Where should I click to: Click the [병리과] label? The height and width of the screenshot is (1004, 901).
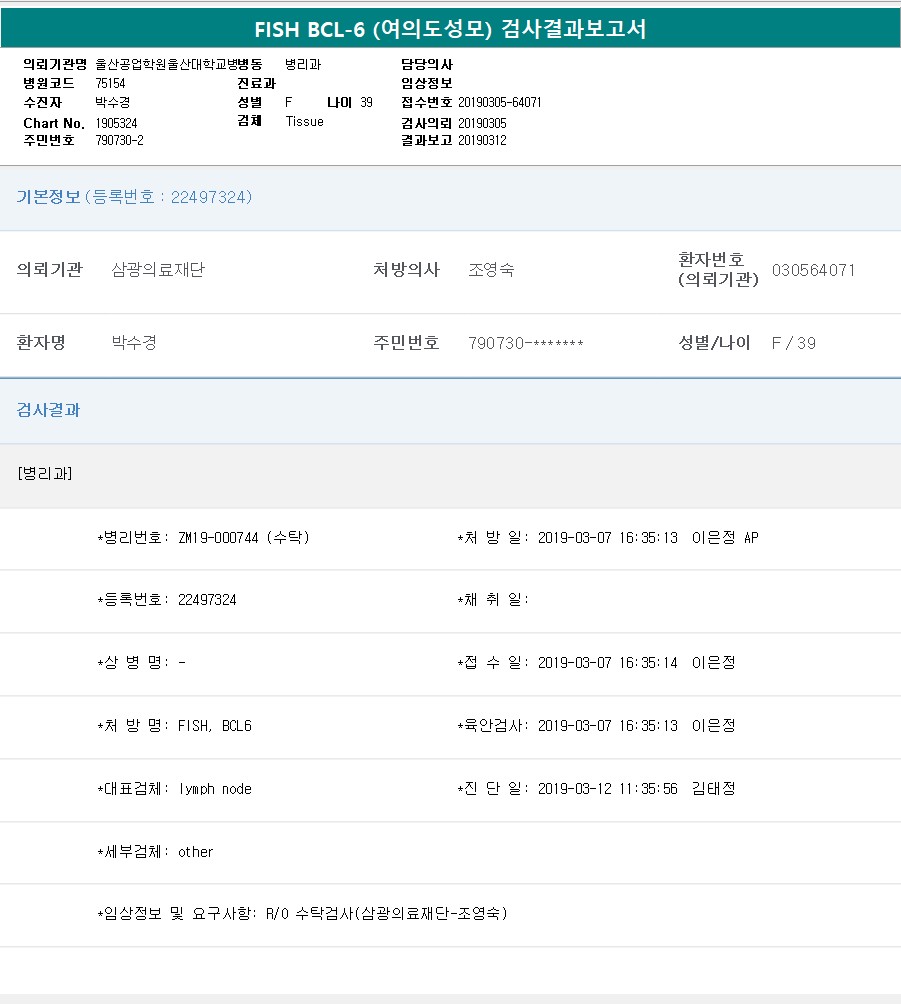[x=45, y=473]
